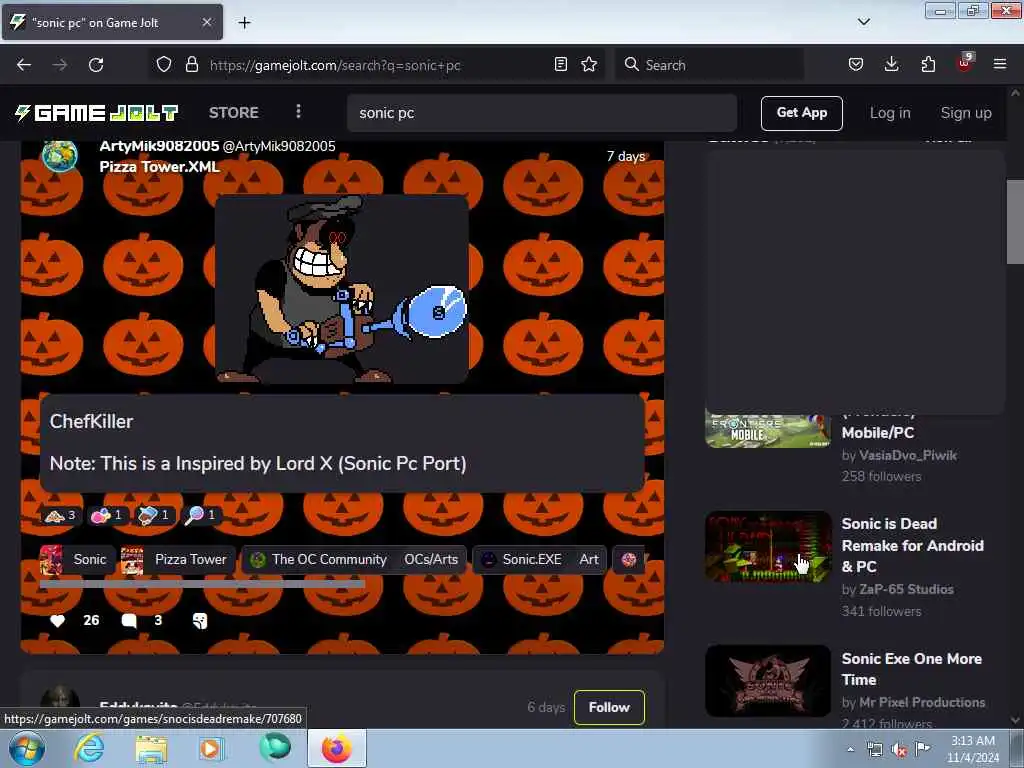The width and height of the screenshot is (1024, 768).
Task: Open the OCs/Arts channel tag
Action: pos(431,560)
